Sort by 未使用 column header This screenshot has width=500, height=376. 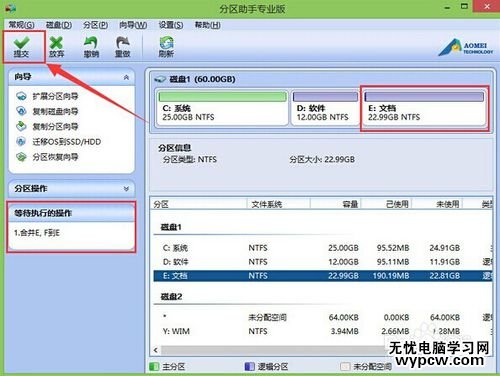(x=437, y=204)
